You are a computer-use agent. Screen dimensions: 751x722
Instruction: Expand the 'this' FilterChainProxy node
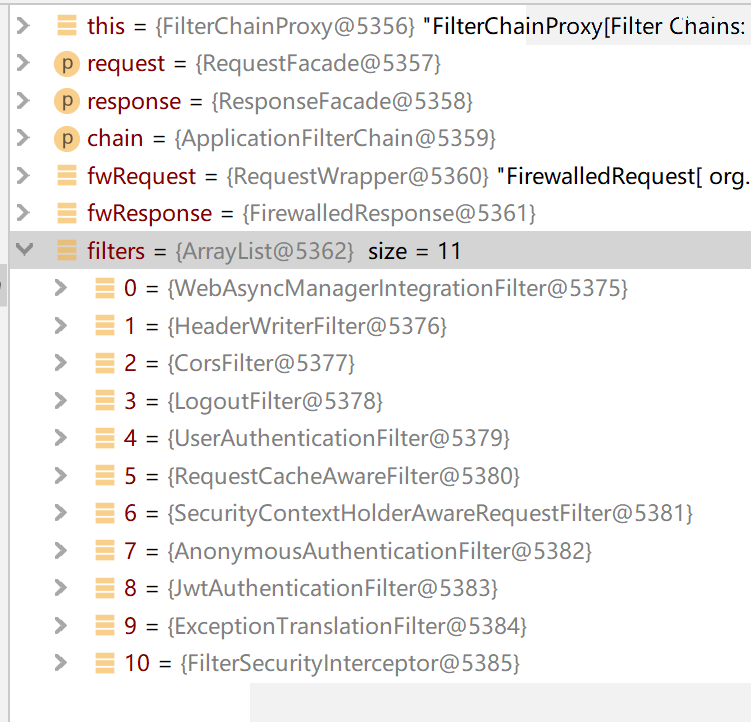pos(24,26)
